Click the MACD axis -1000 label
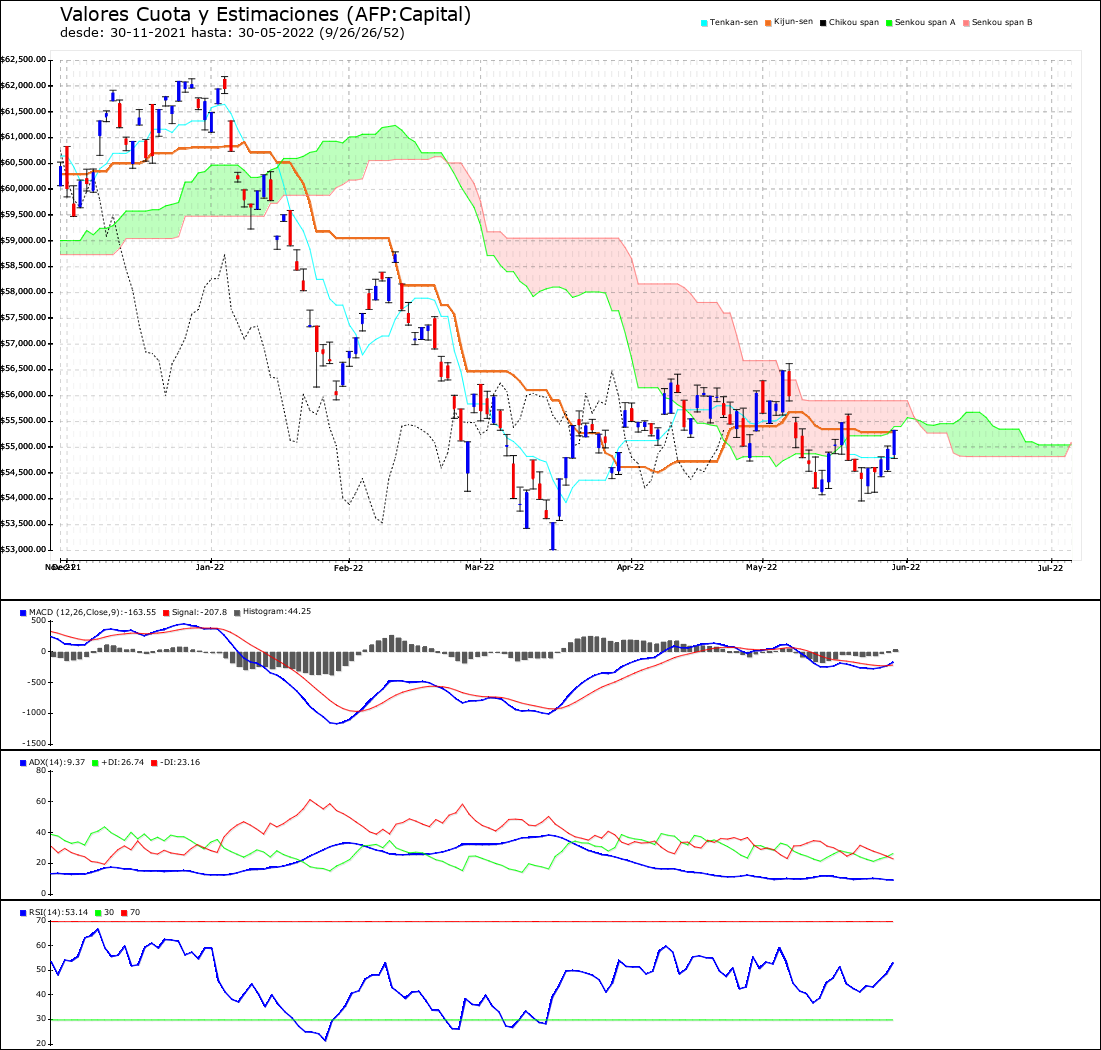1101x1050 pixels. point(33,713)
